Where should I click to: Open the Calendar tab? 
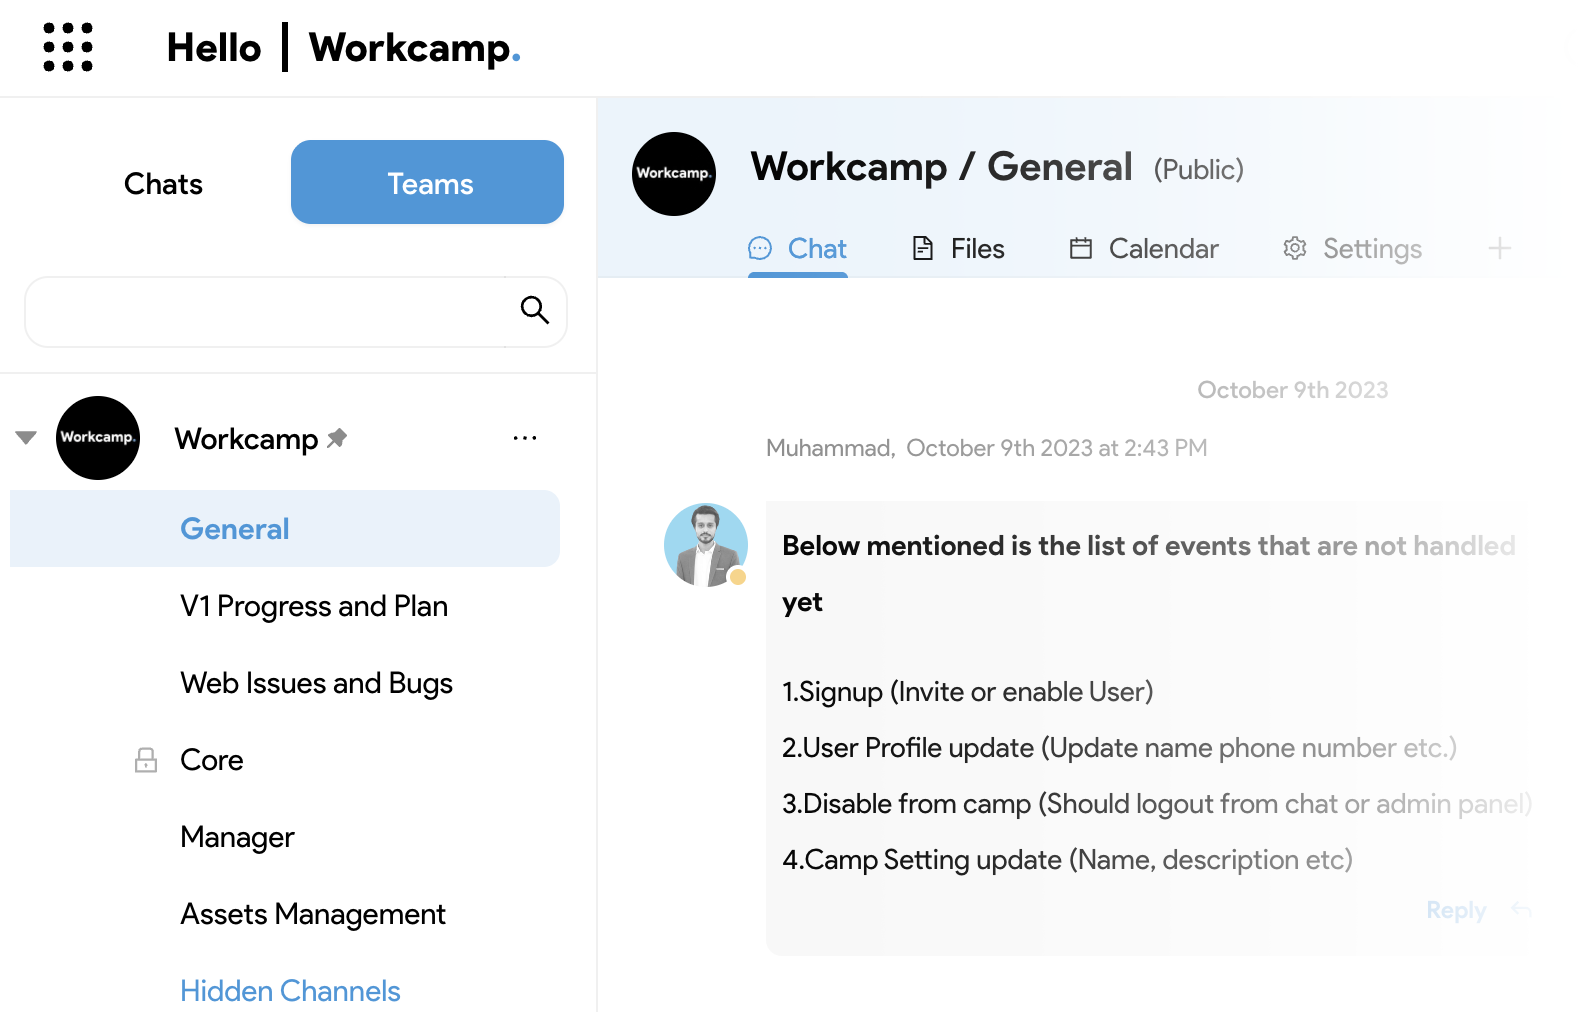point(1144,248)
